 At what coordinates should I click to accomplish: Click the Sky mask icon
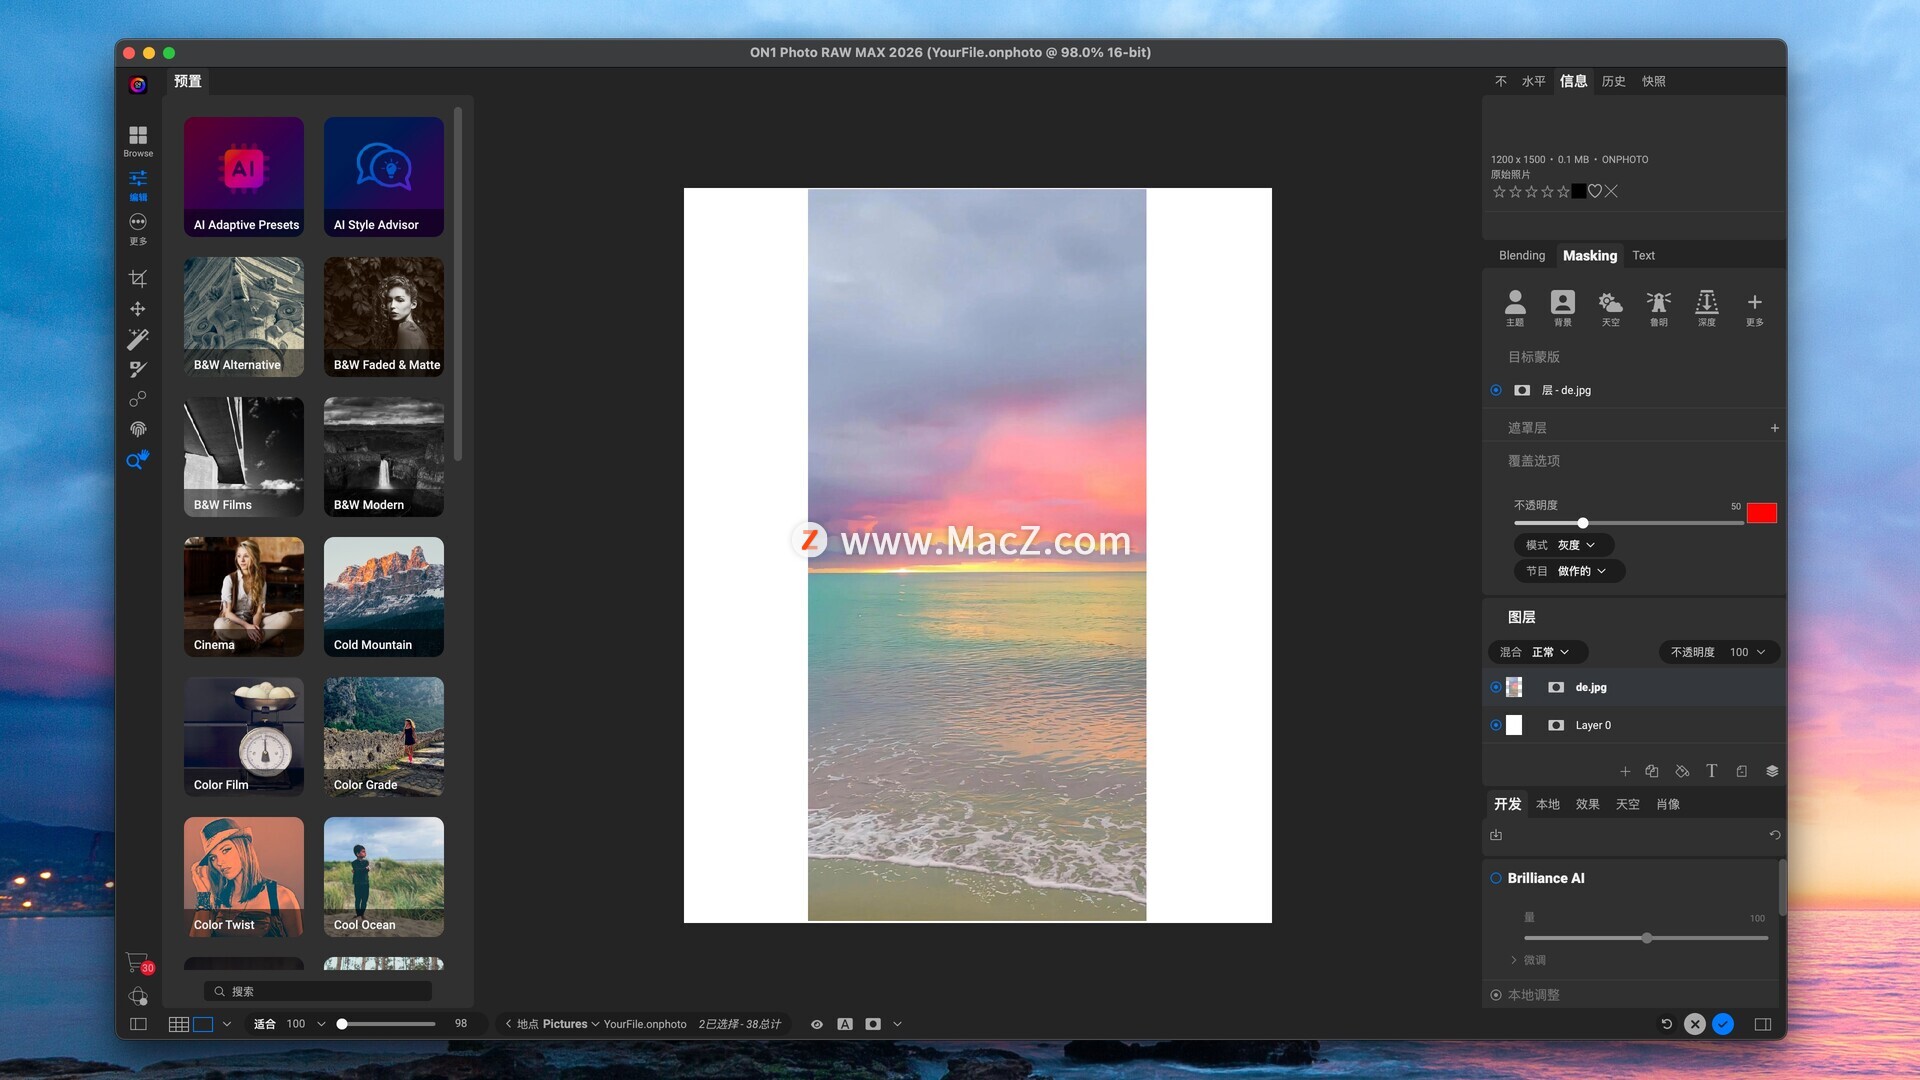(x=1610, y=306)
